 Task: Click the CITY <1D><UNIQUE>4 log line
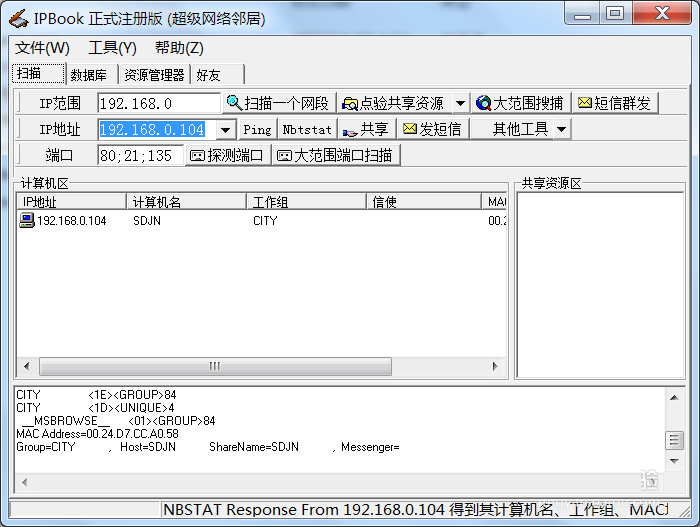tap(95, 408)
